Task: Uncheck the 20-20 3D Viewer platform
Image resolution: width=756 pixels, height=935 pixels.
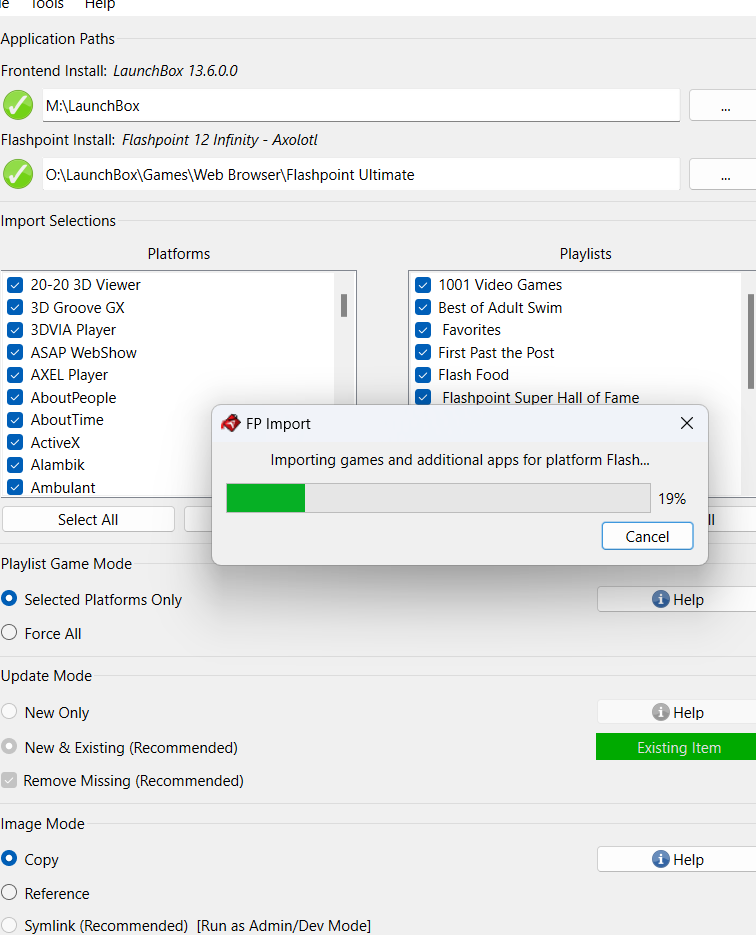Action: coord(15,285)
